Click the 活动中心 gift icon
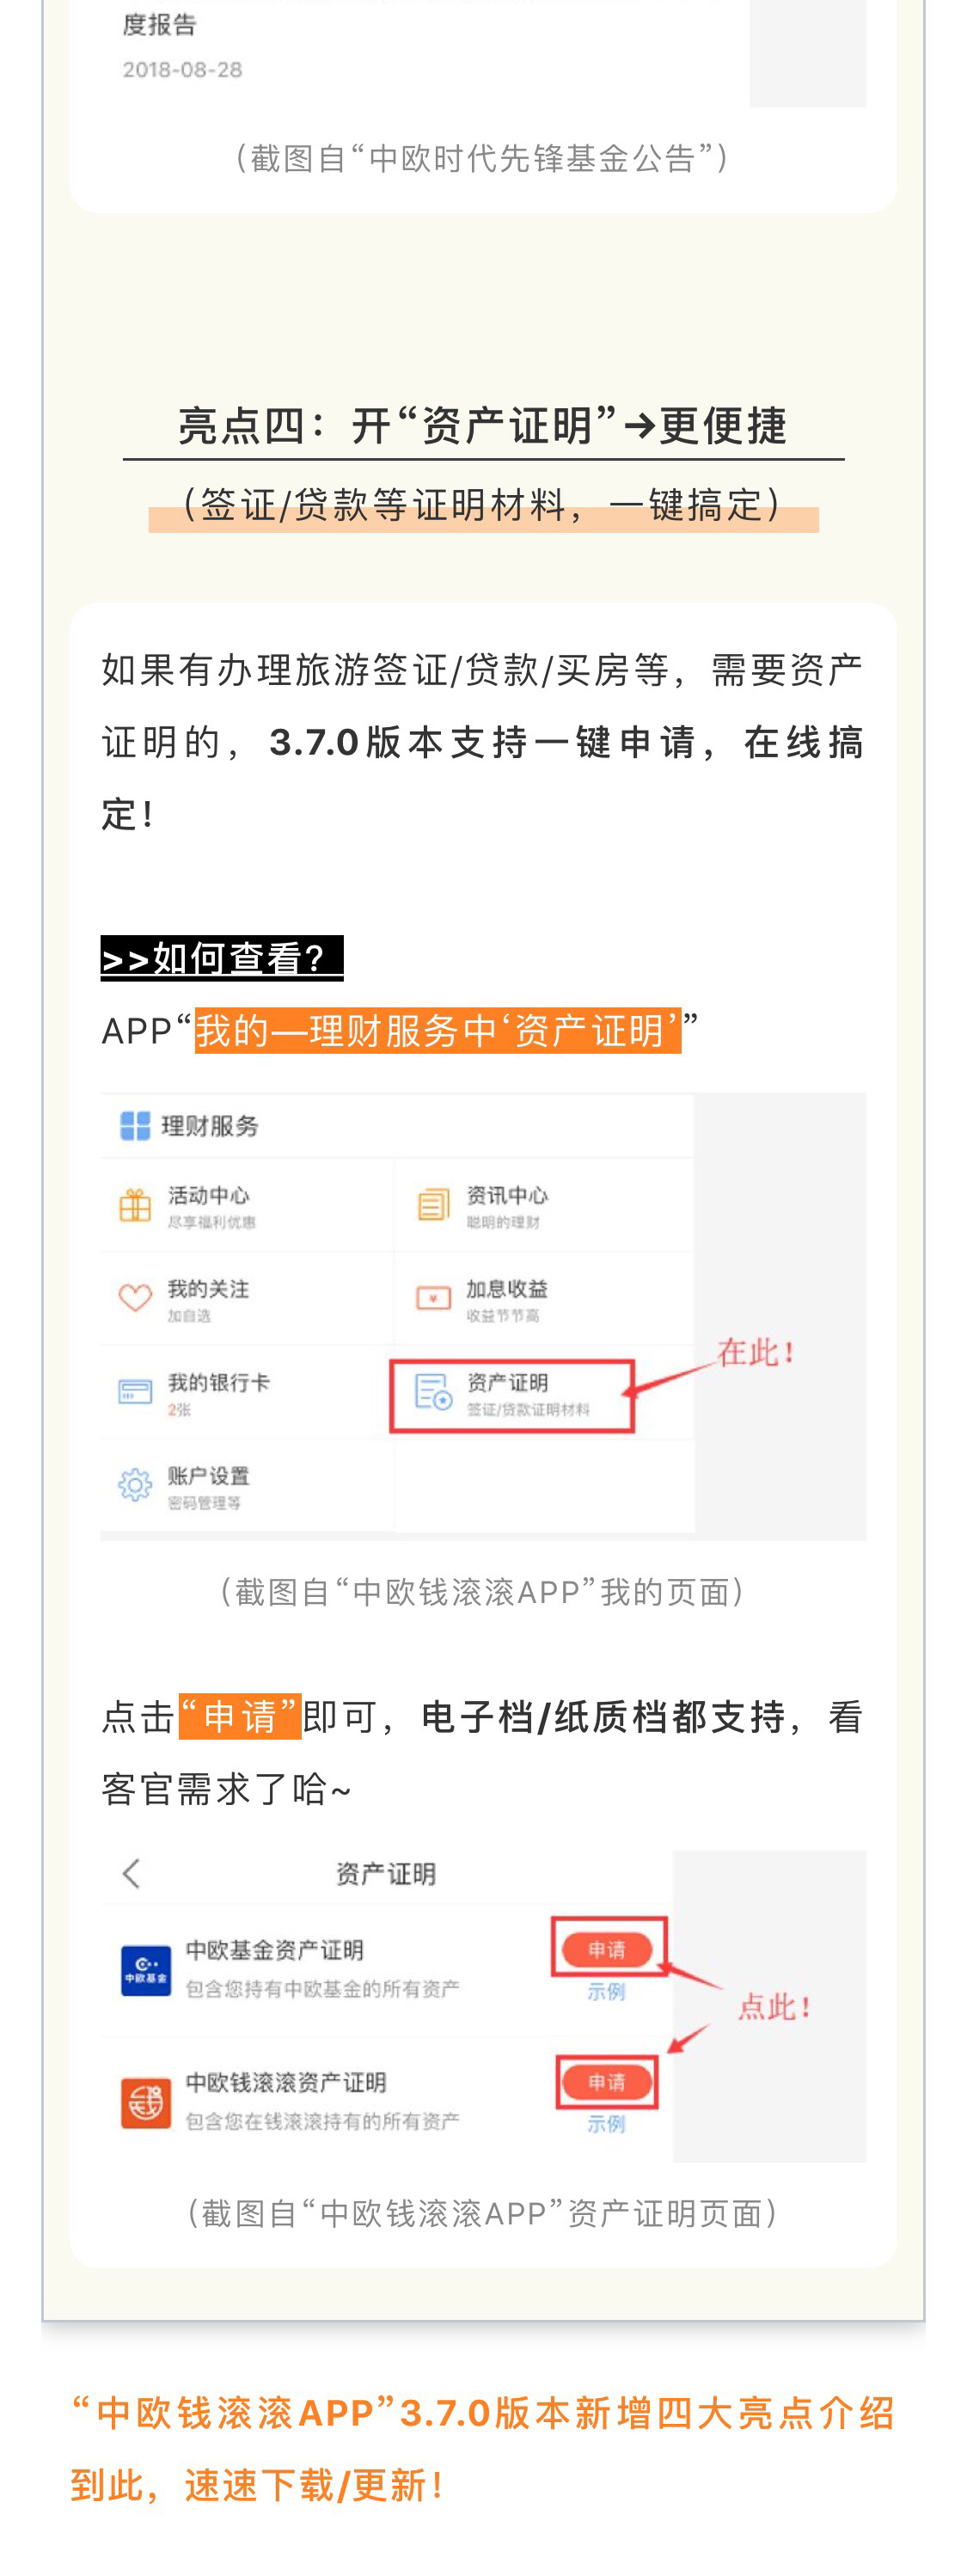The height and width of the screenshot is (2576, 967). pos(135,1205)
